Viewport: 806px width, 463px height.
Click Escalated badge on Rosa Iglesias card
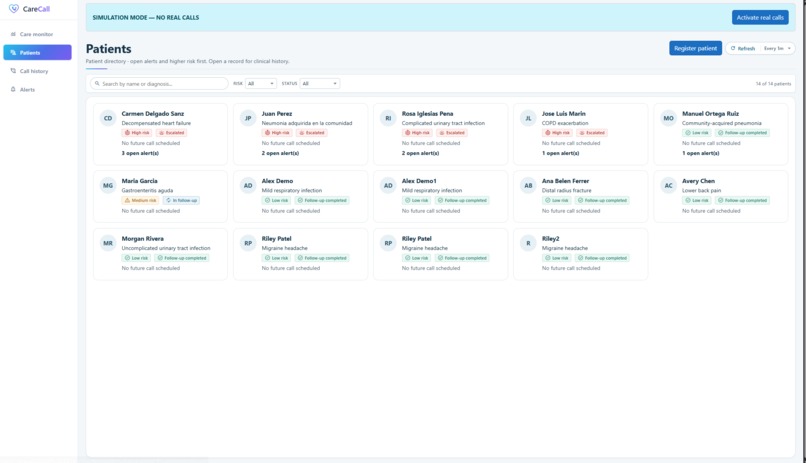[452, 133]
